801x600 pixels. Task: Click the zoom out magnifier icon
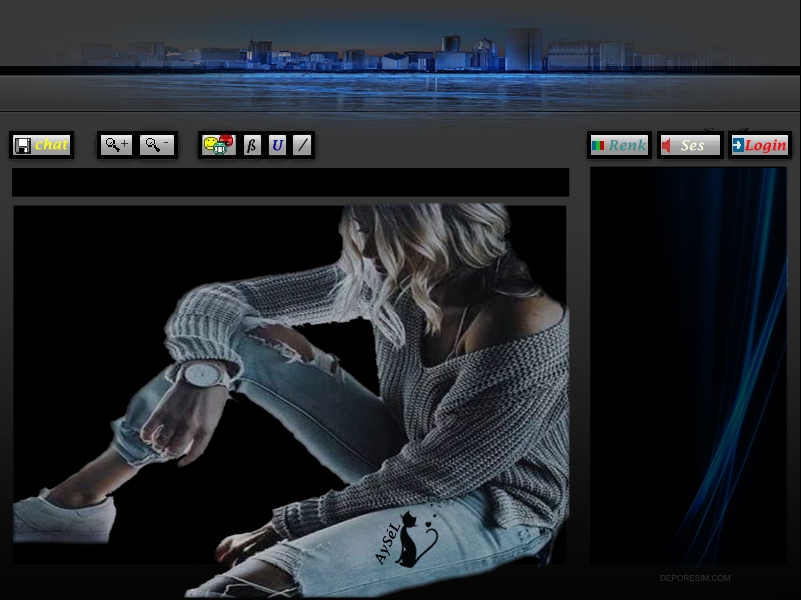157,145
